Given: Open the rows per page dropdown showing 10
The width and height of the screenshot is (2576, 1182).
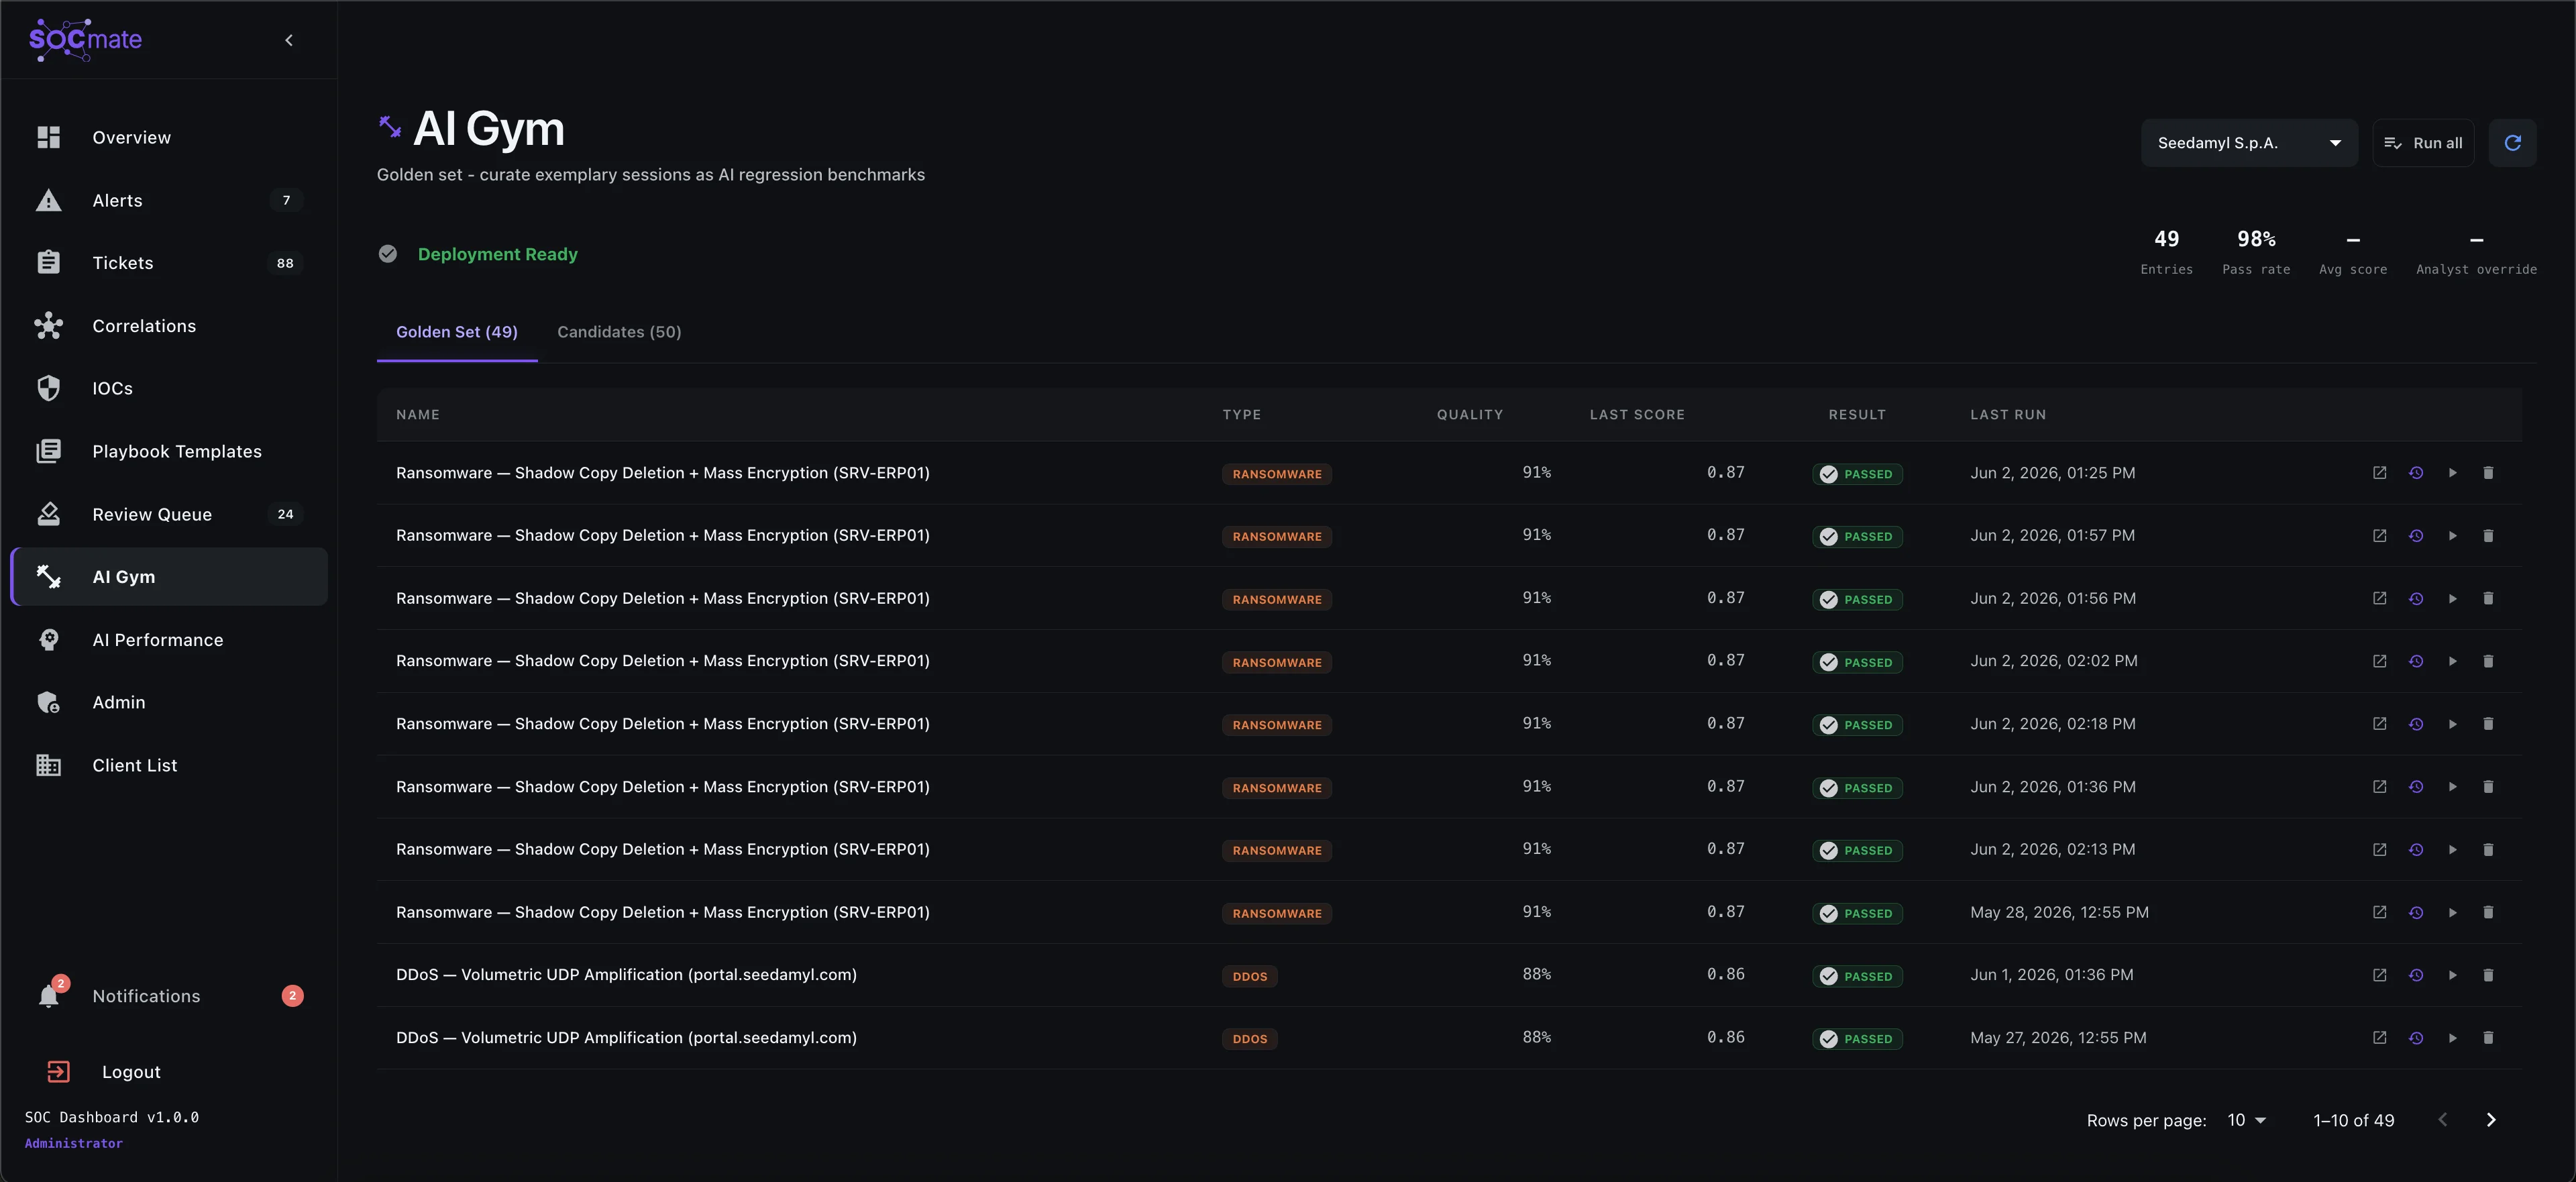Looking at the screenshot, I should (2246, 1120).
